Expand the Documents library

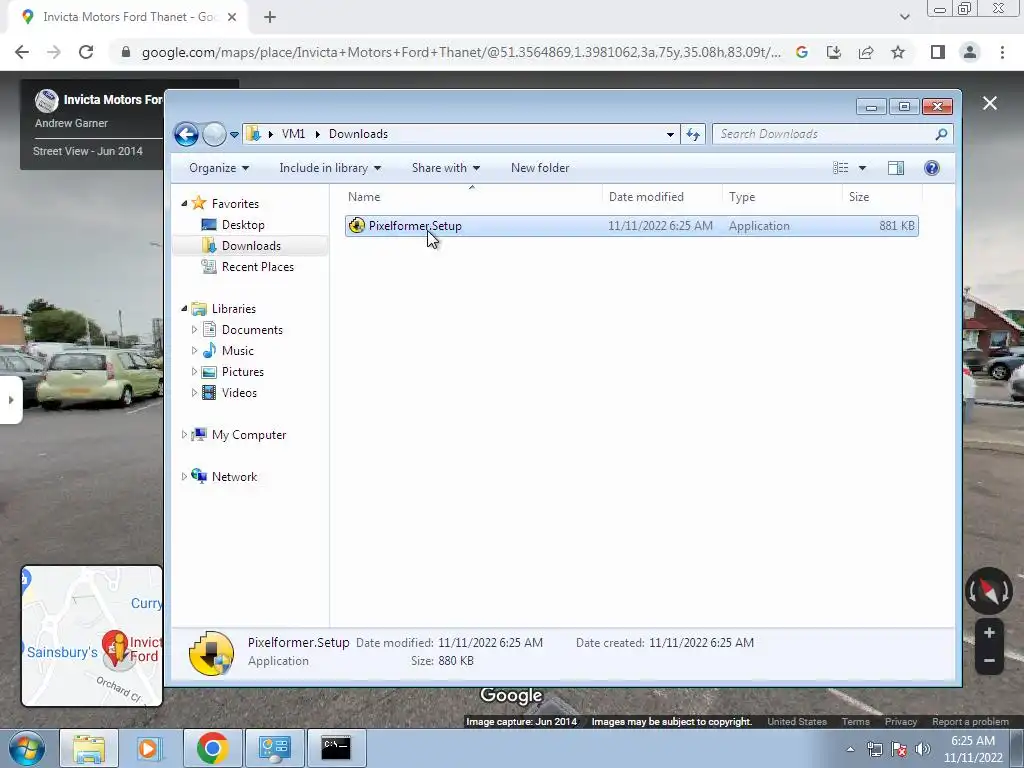[x=194, y=330]
